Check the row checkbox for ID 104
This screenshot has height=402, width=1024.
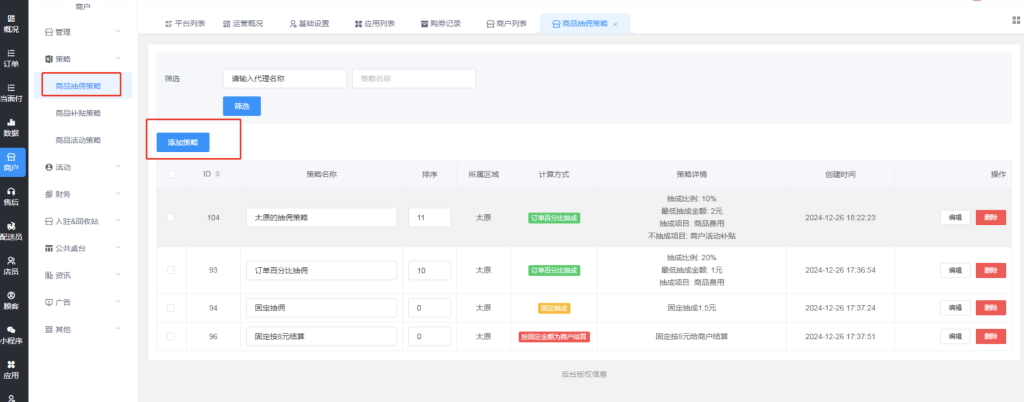(171, 217)
